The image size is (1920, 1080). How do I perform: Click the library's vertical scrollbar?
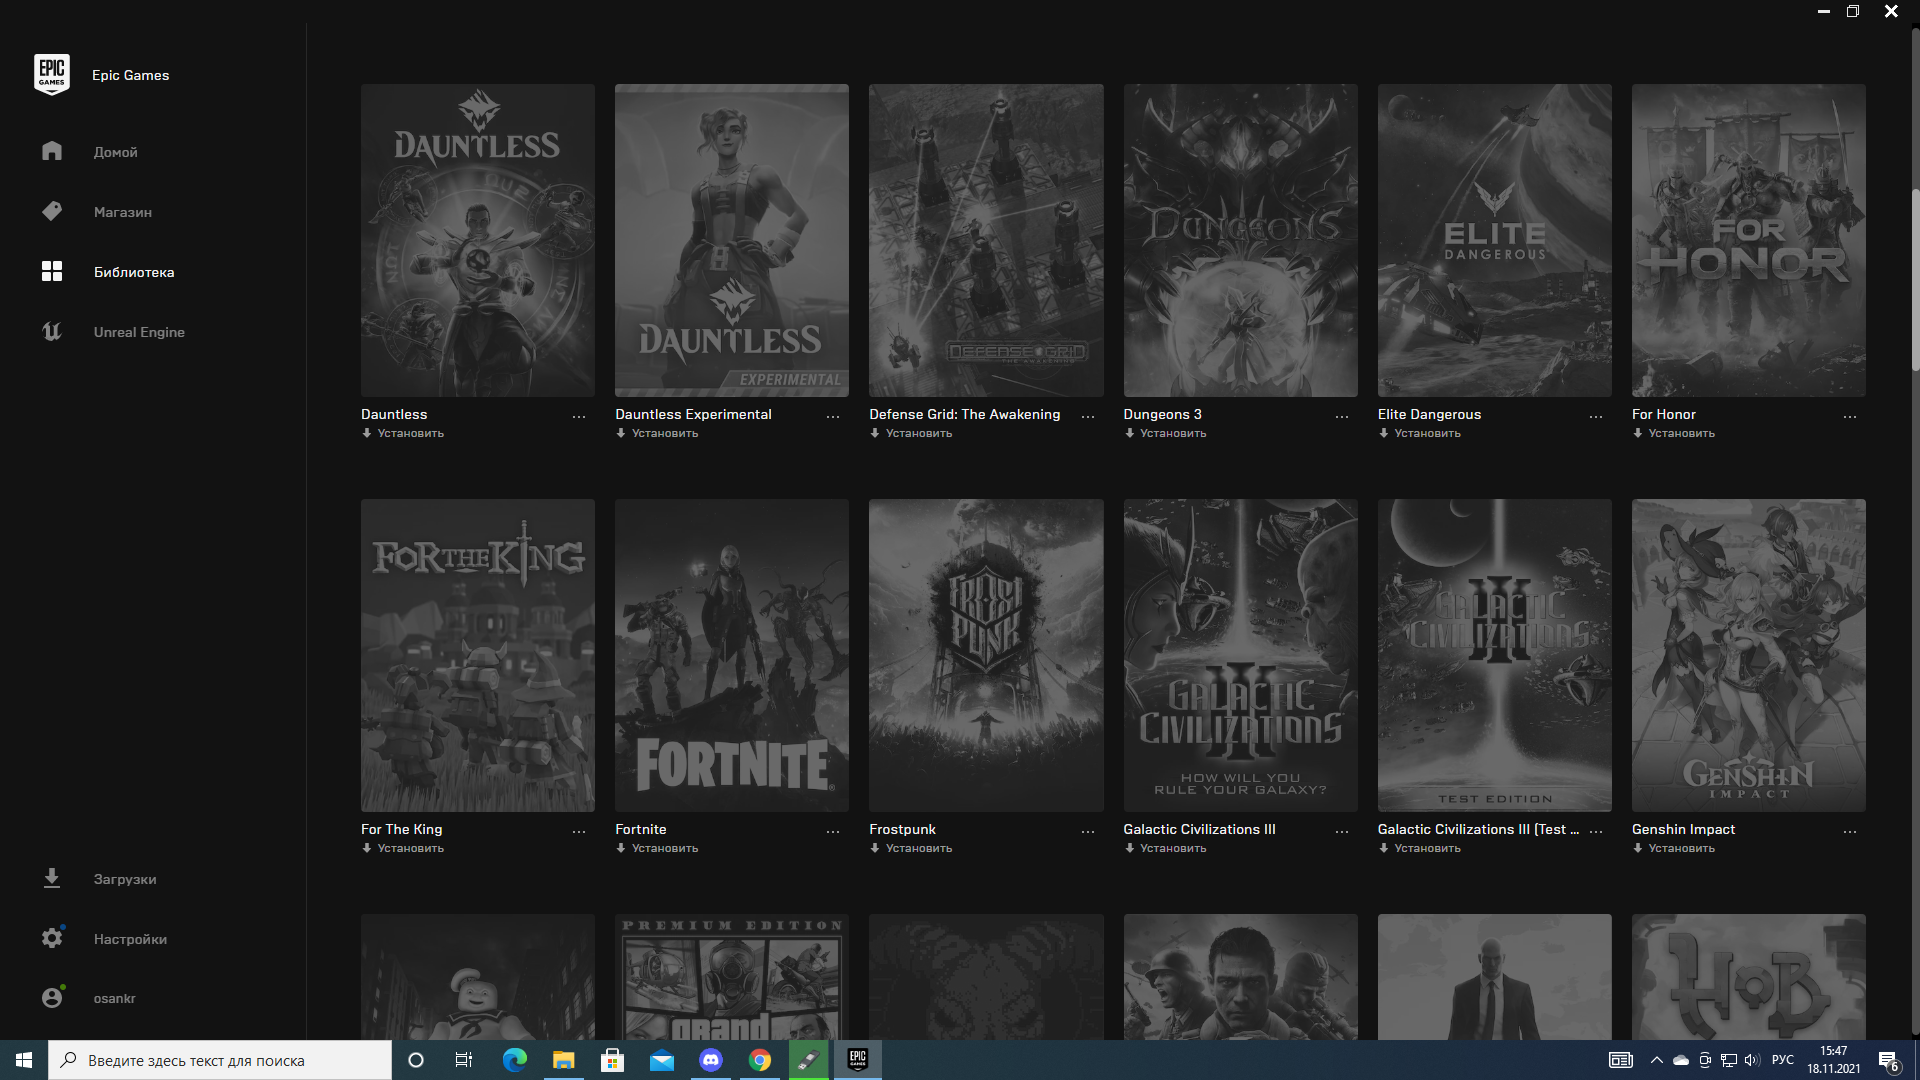[x=1915, y=280]
